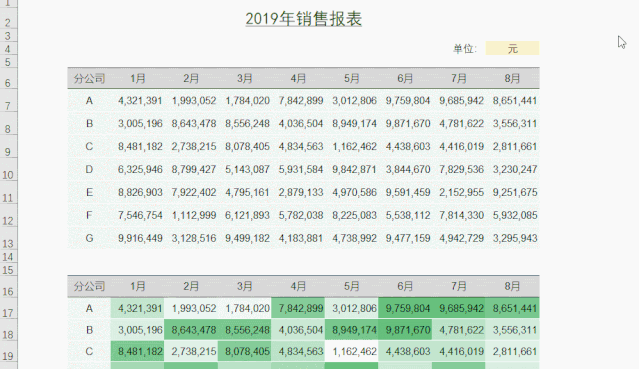Select company label F
The width and height of the screenshot is (639, 369).
click(89, 215)
